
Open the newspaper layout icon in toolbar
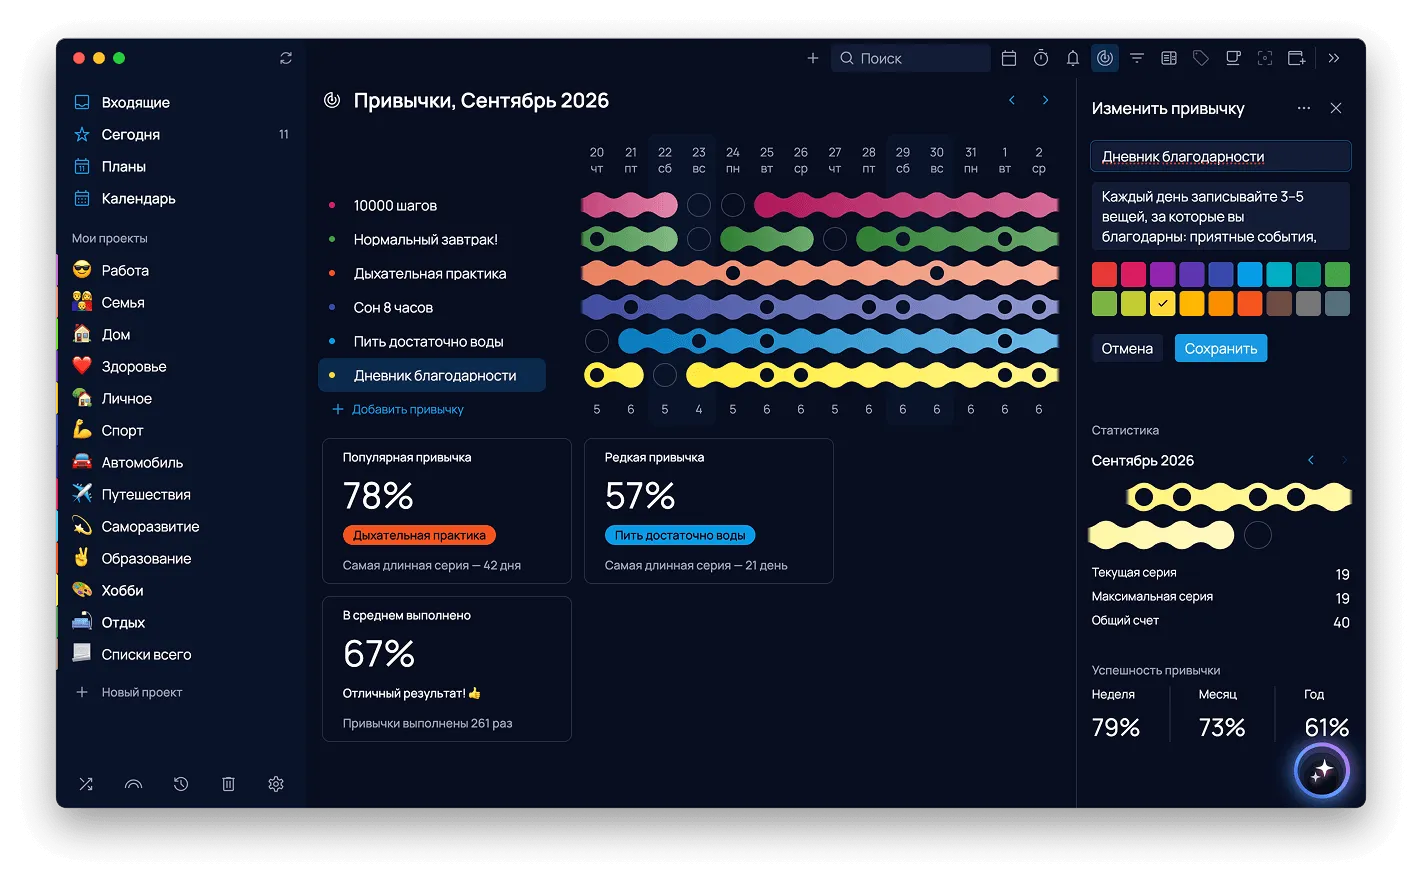point(1169,58)
